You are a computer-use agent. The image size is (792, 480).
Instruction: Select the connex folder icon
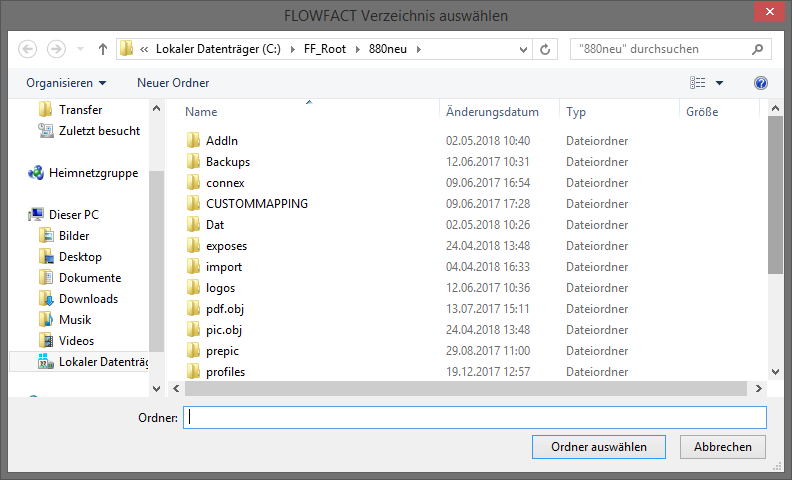tap(193, 182)
